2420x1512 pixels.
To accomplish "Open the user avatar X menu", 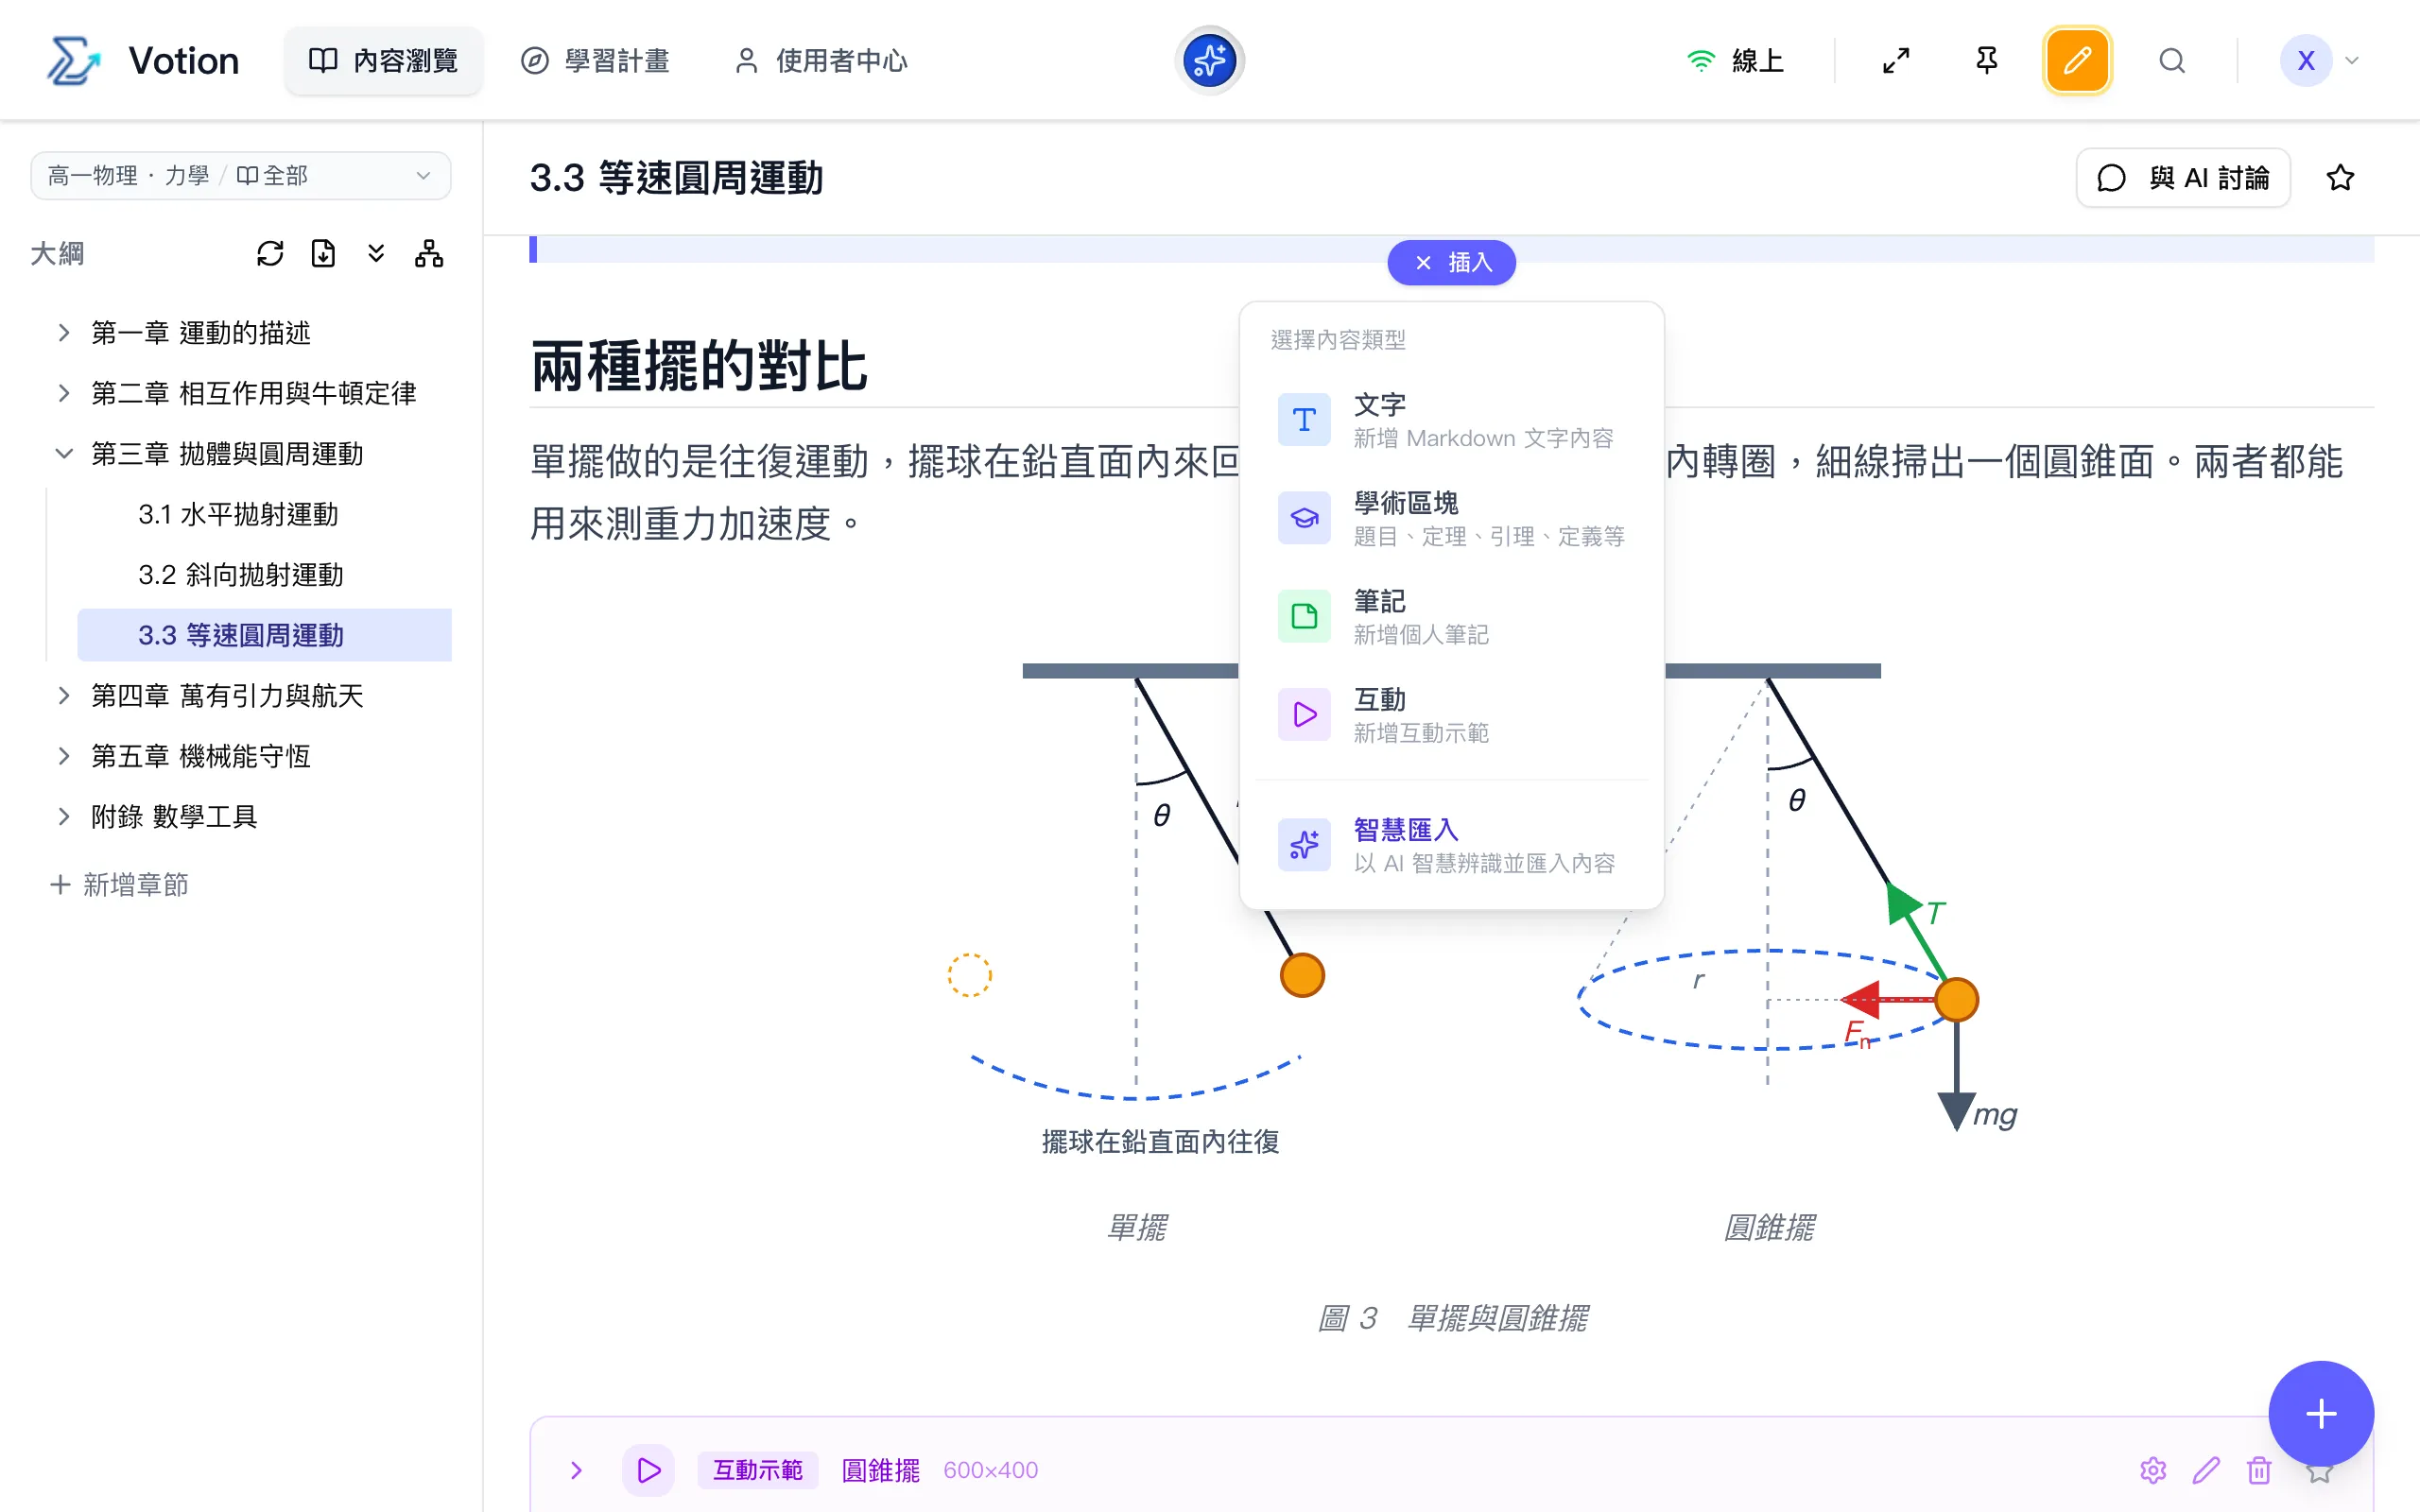I will (2319, 61).
